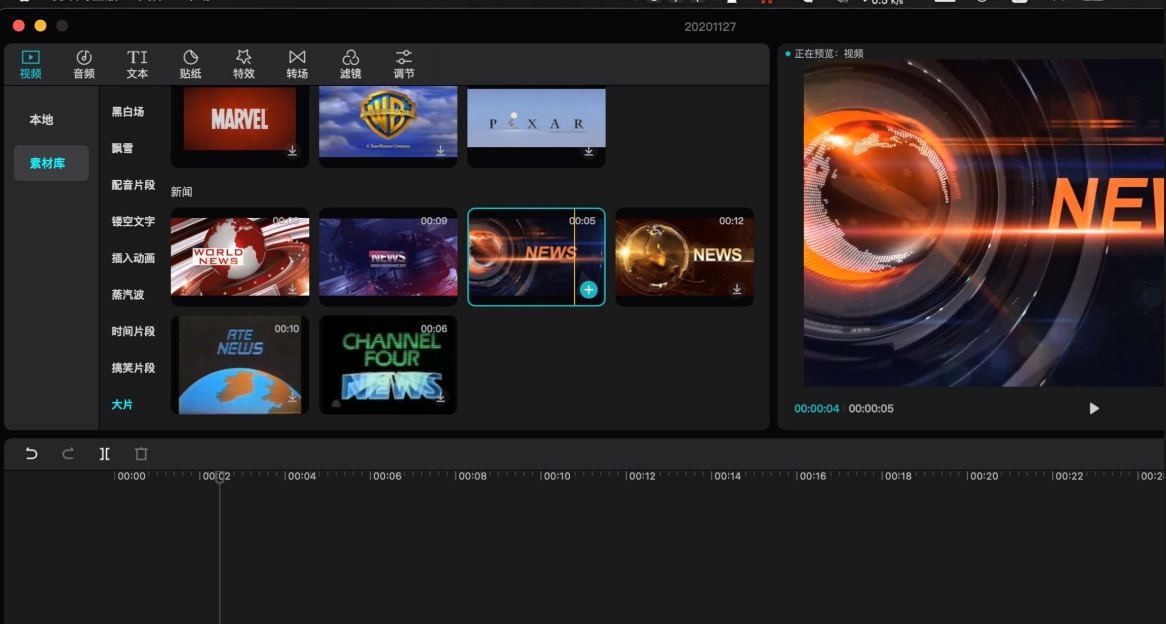Open the 插入动画 category
This screenshot has width=1166, height=624.
pos(133,258)
